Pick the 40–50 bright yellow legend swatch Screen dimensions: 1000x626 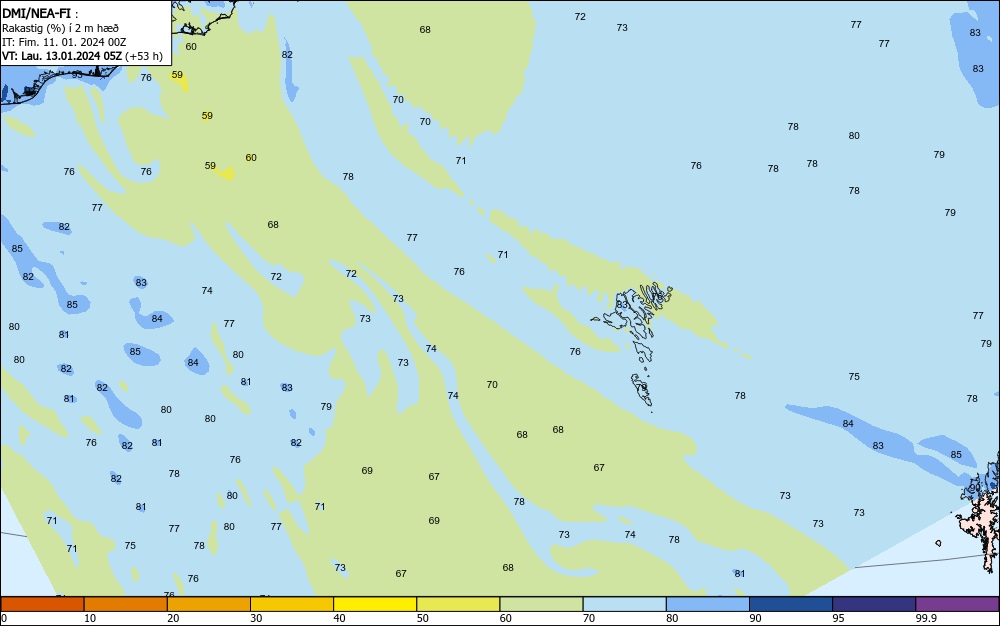tap(375, 604)
